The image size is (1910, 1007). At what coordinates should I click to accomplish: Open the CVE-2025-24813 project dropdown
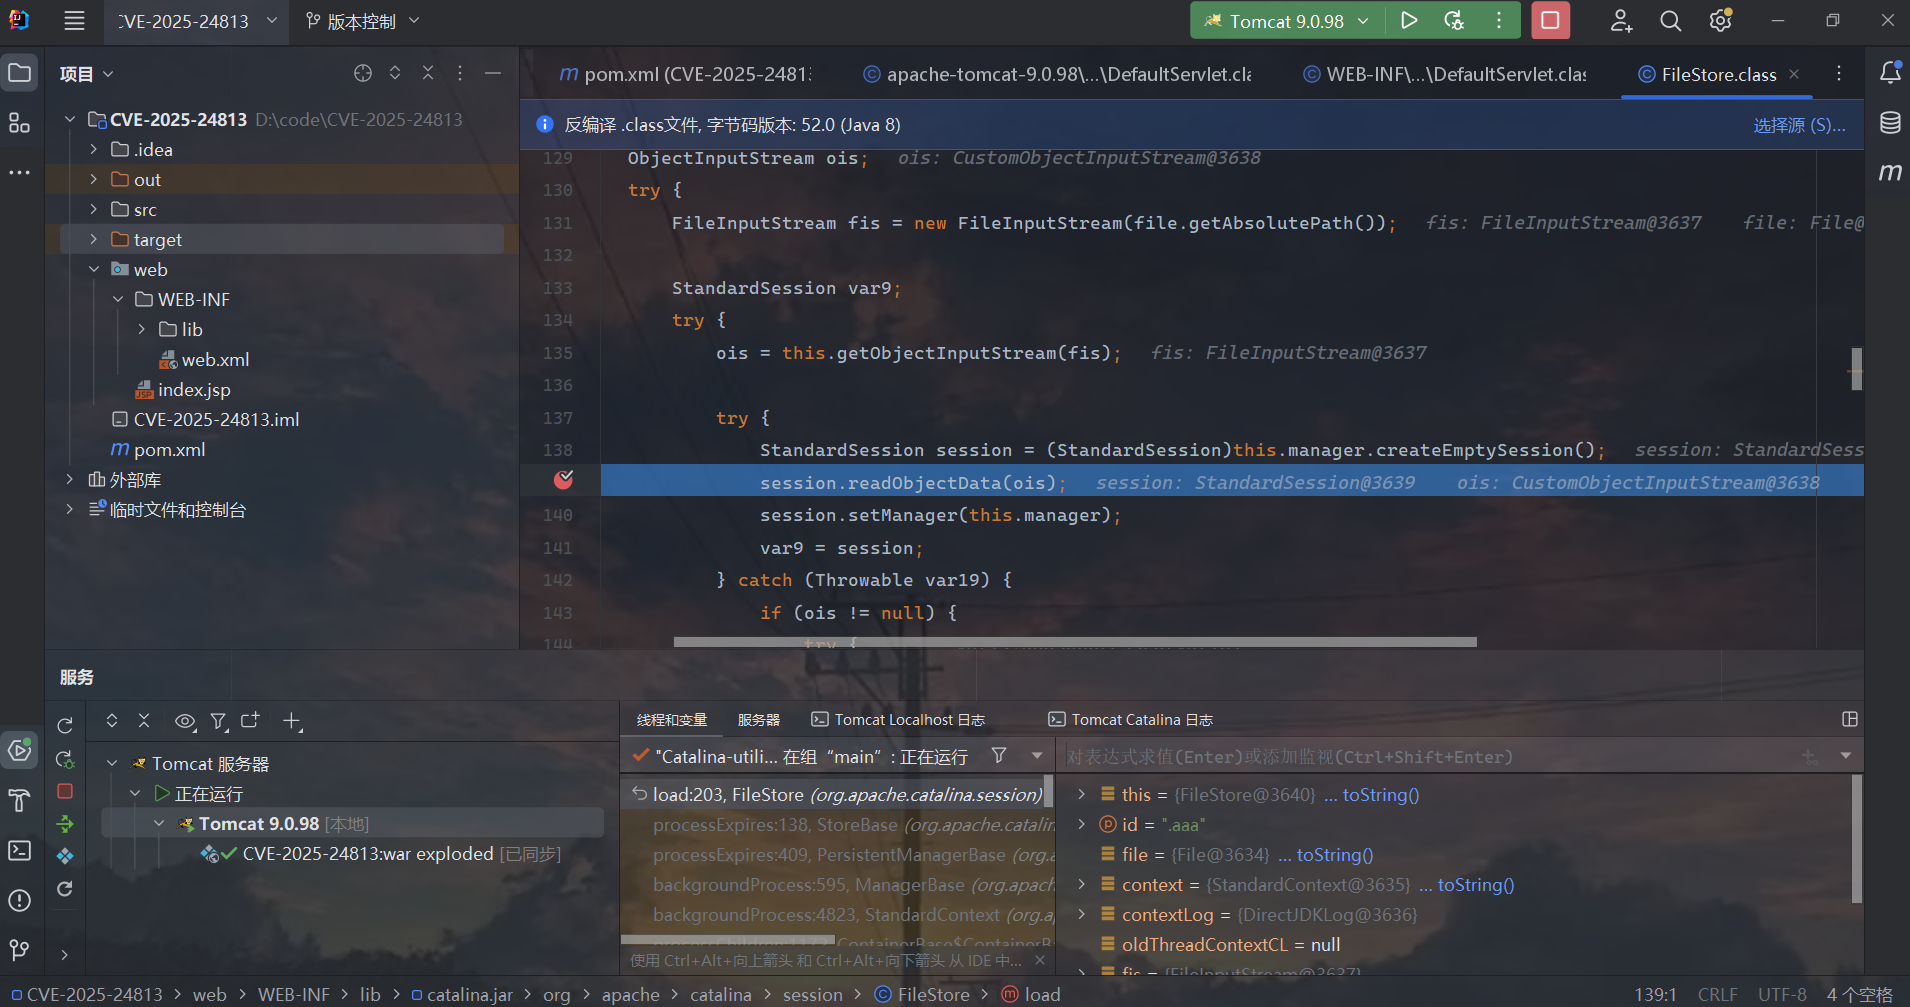pos(196,21)
